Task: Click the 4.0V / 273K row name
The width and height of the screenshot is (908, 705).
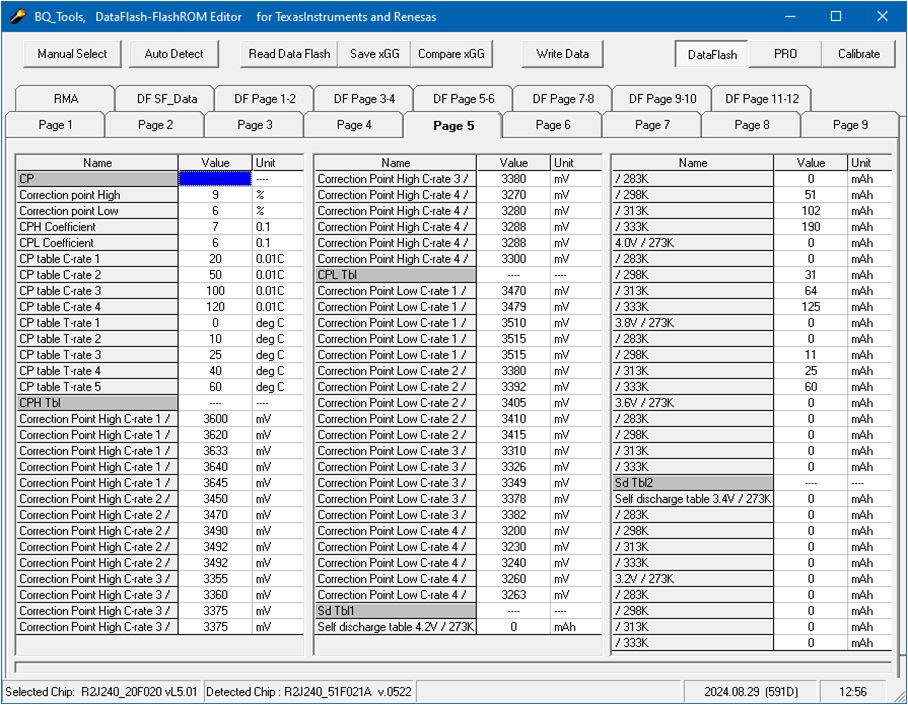Action: 693,243
